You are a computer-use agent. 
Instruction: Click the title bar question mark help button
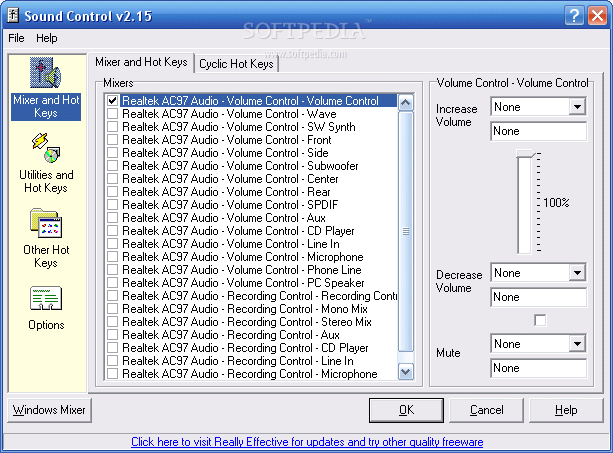(x=574, y=16)
